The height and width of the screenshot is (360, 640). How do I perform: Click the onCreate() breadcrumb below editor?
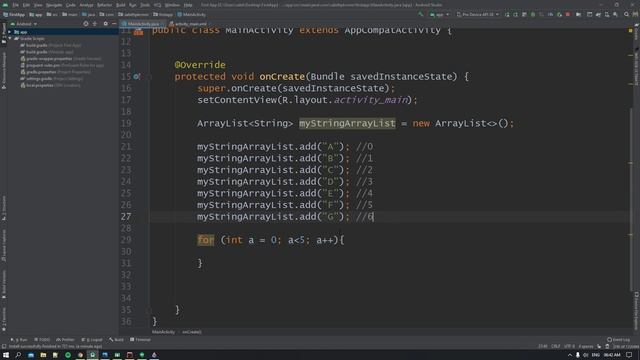192,332
